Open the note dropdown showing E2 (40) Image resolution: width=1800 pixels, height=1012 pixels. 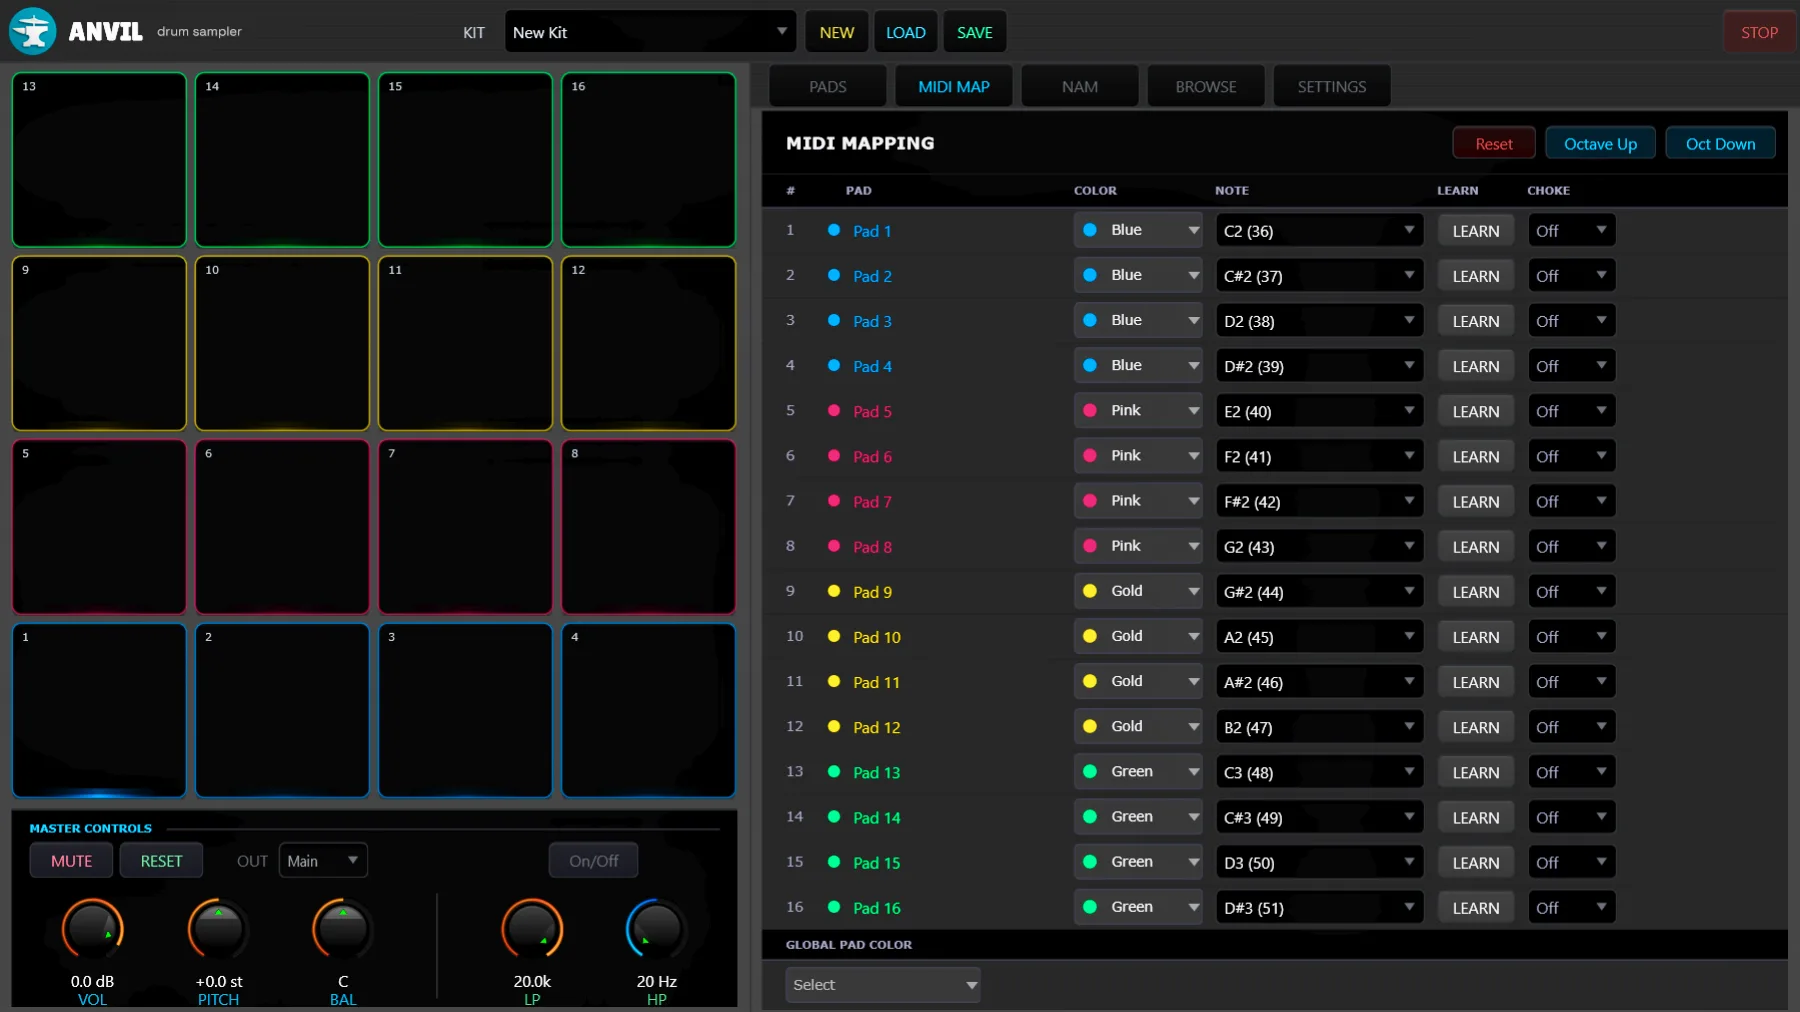1319,411
